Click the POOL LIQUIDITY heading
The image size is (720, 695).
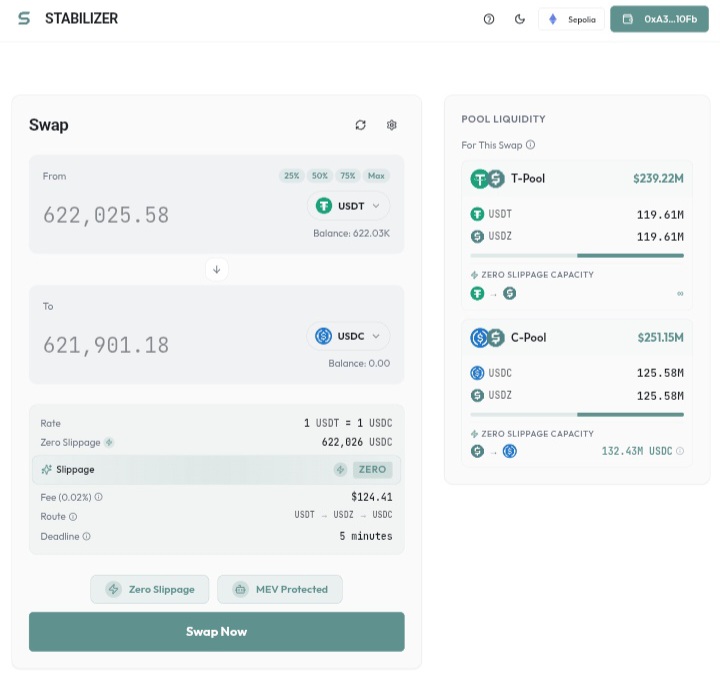tap(503, 119)
